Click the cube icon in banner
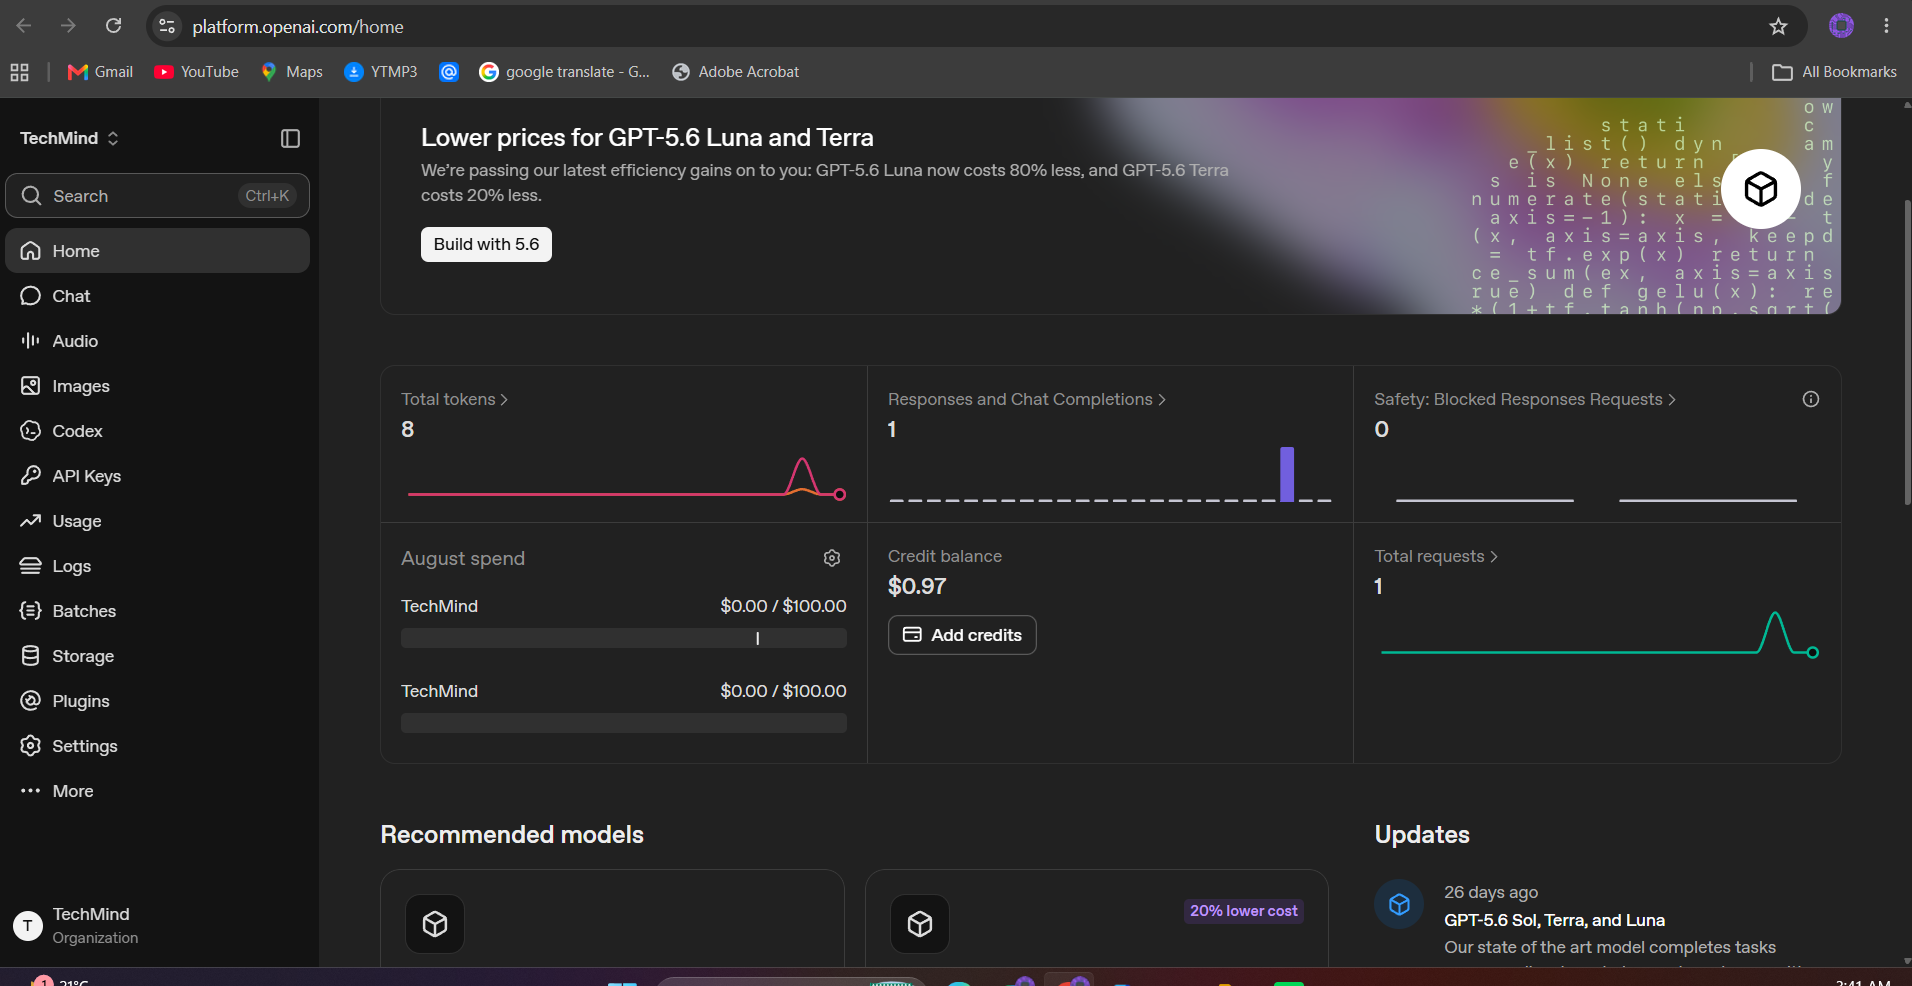This screenshot has width=1912, height=986. pos(1760,188)
